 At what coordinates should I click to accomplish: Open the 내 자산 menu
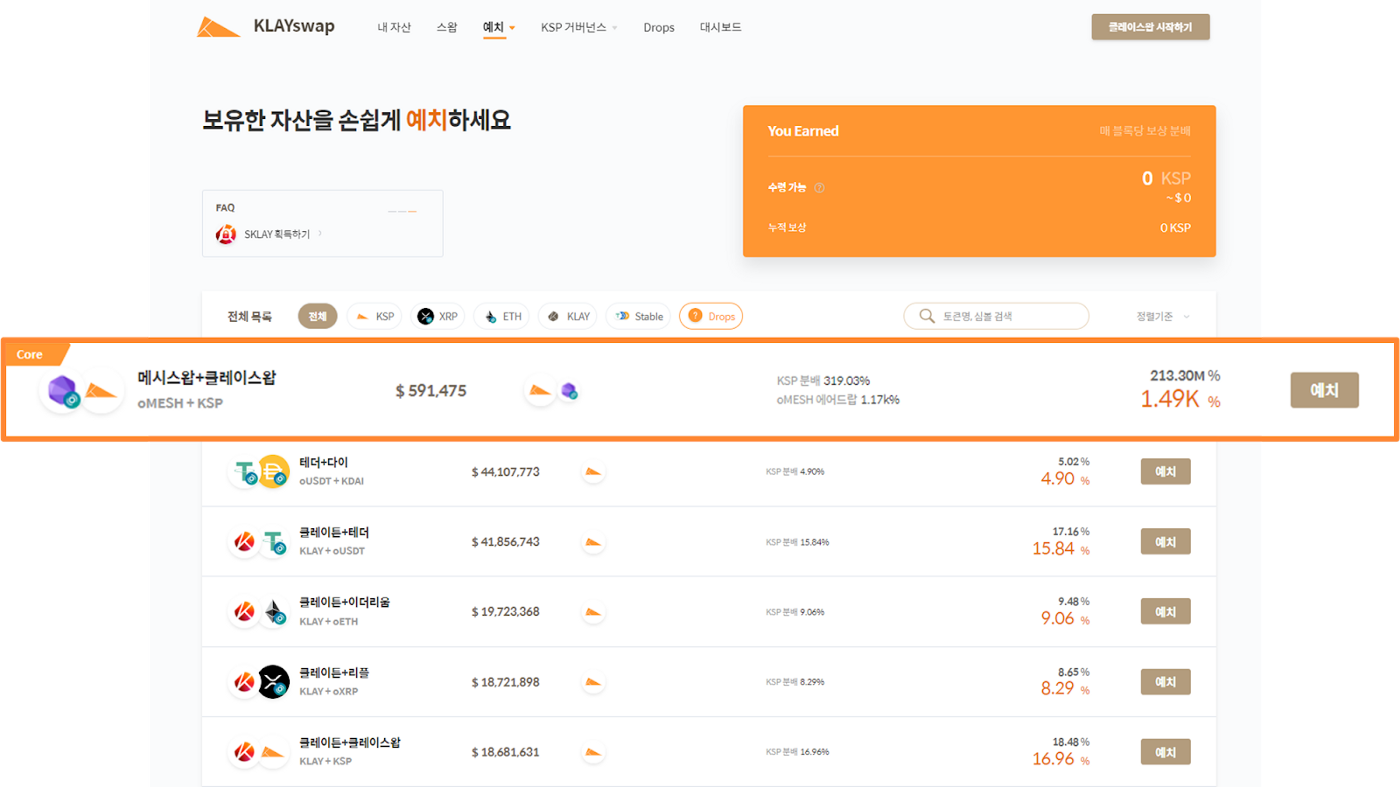pyautogui.click(x=394, y=28)
